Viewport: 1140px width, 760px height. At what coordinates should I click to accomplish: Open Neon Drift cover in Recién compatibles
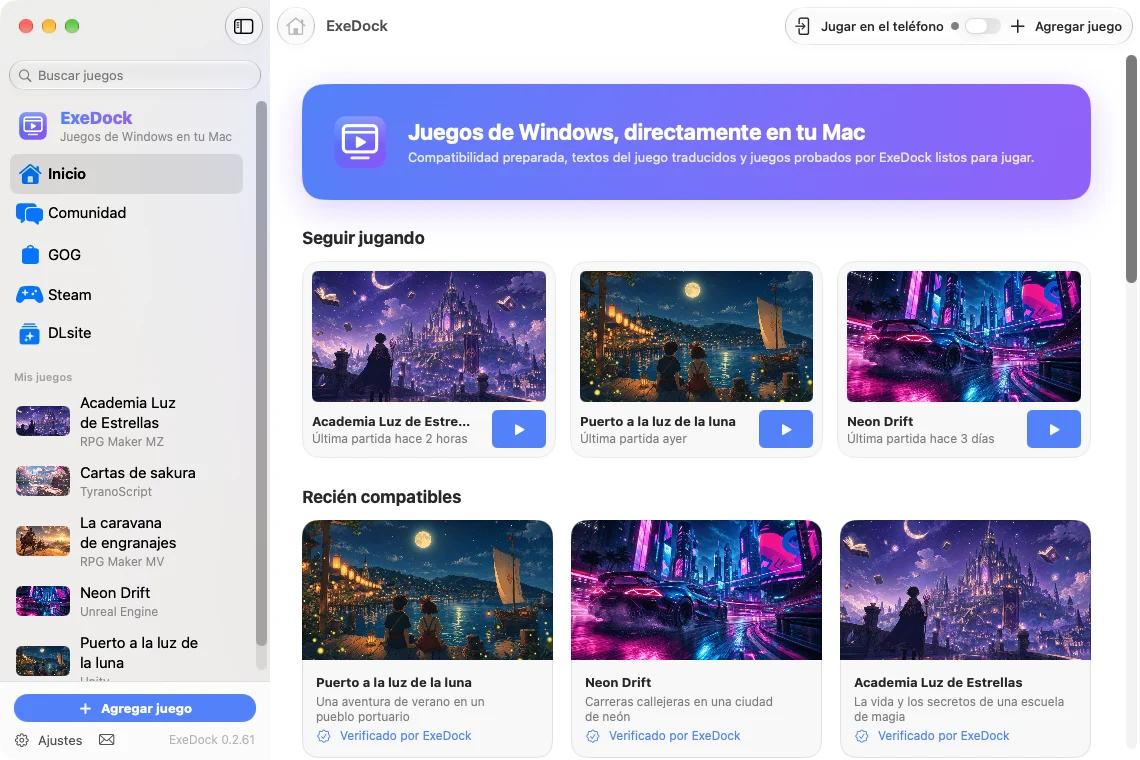click(x=697, y=590)
